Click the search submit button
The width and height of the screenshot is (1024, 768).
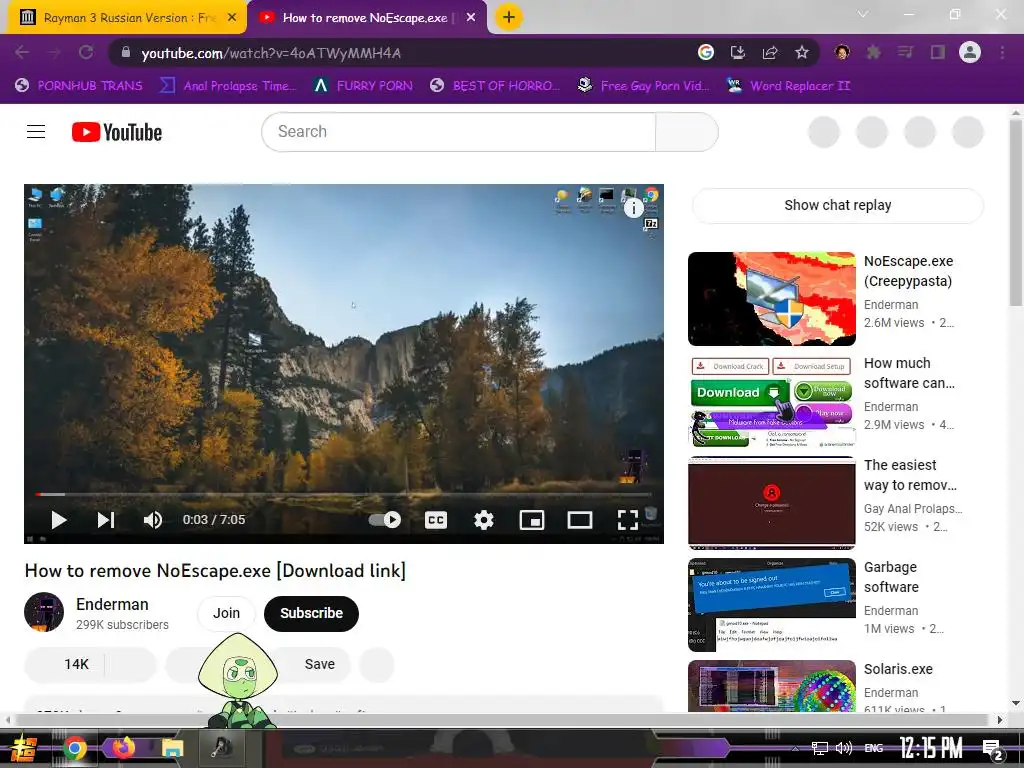click(687, 132)
